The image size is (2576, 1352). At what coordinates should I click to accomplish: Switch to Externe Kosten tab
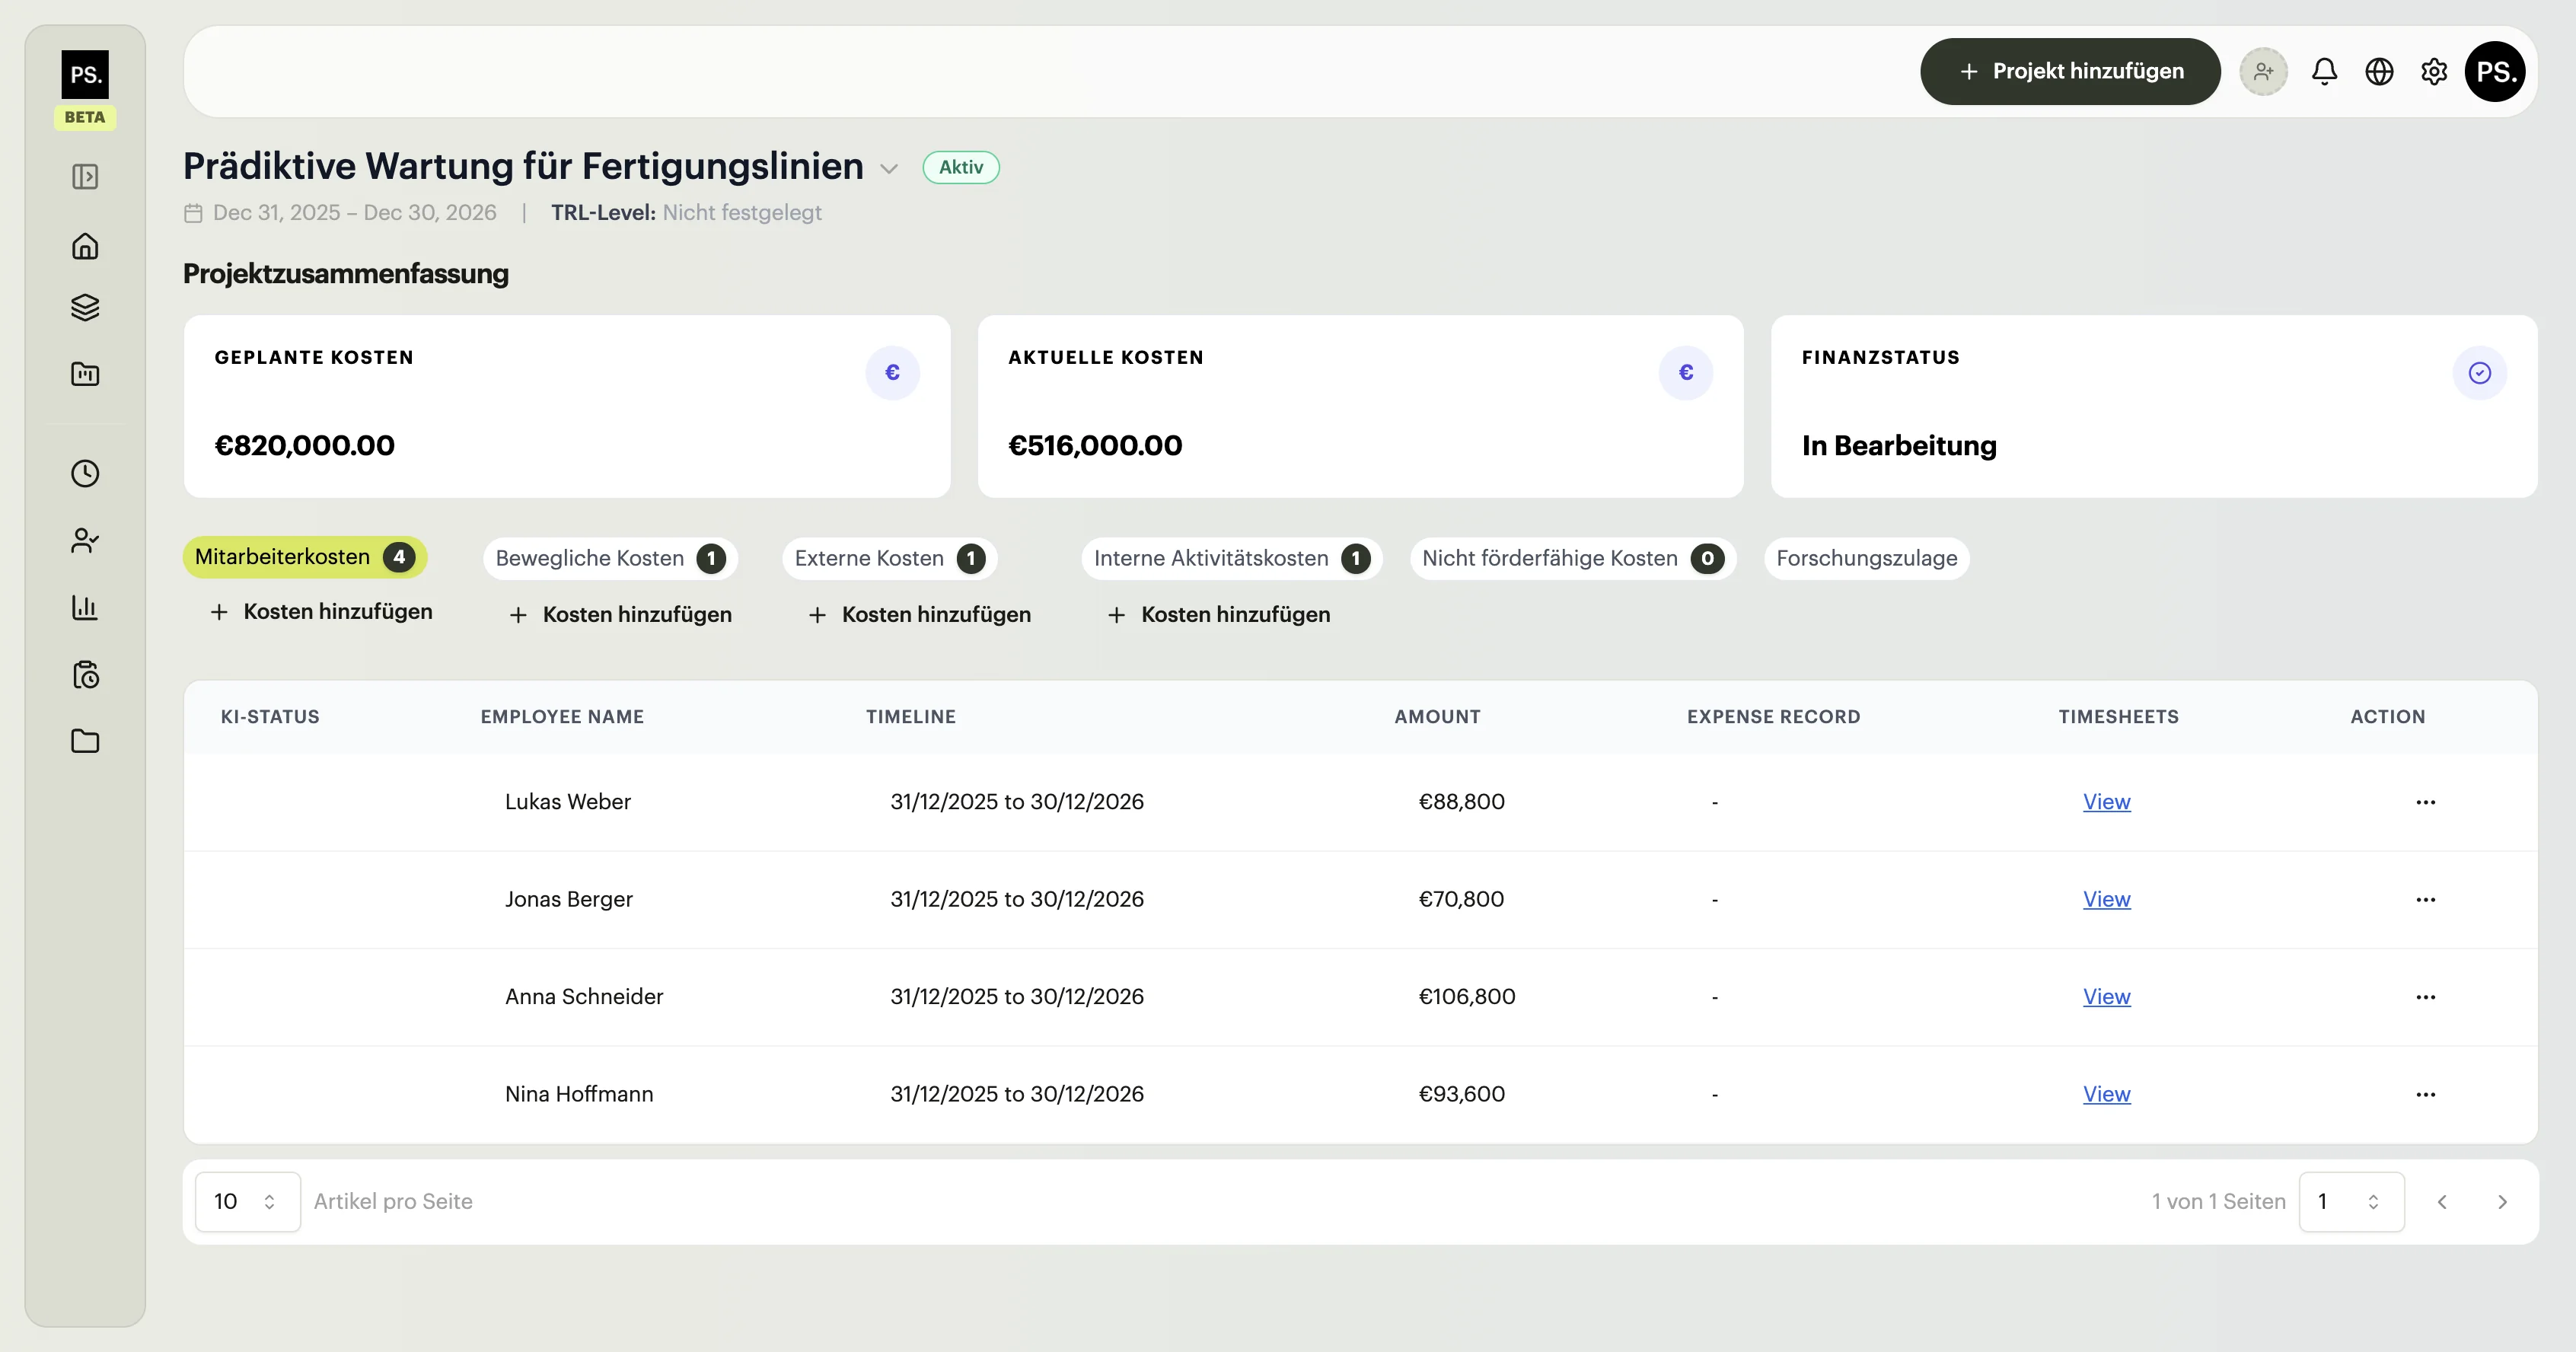(x=890, y=558)
